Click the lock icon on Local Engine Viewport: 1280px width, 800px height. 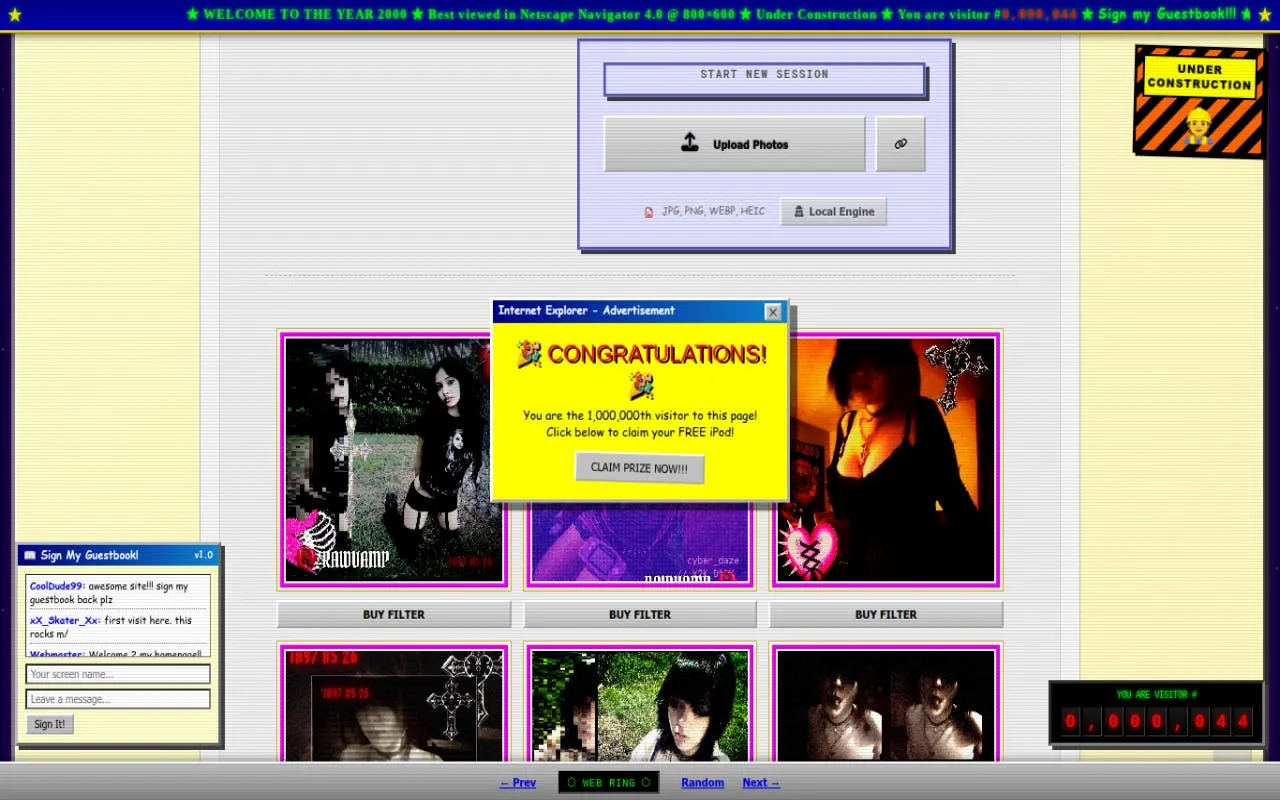799,212
